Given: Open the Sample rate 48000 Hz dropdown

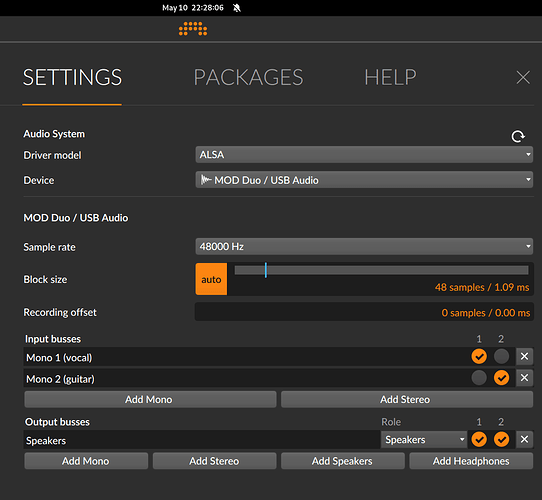Looking at the screenshot, I should click(x=364, y=247).
